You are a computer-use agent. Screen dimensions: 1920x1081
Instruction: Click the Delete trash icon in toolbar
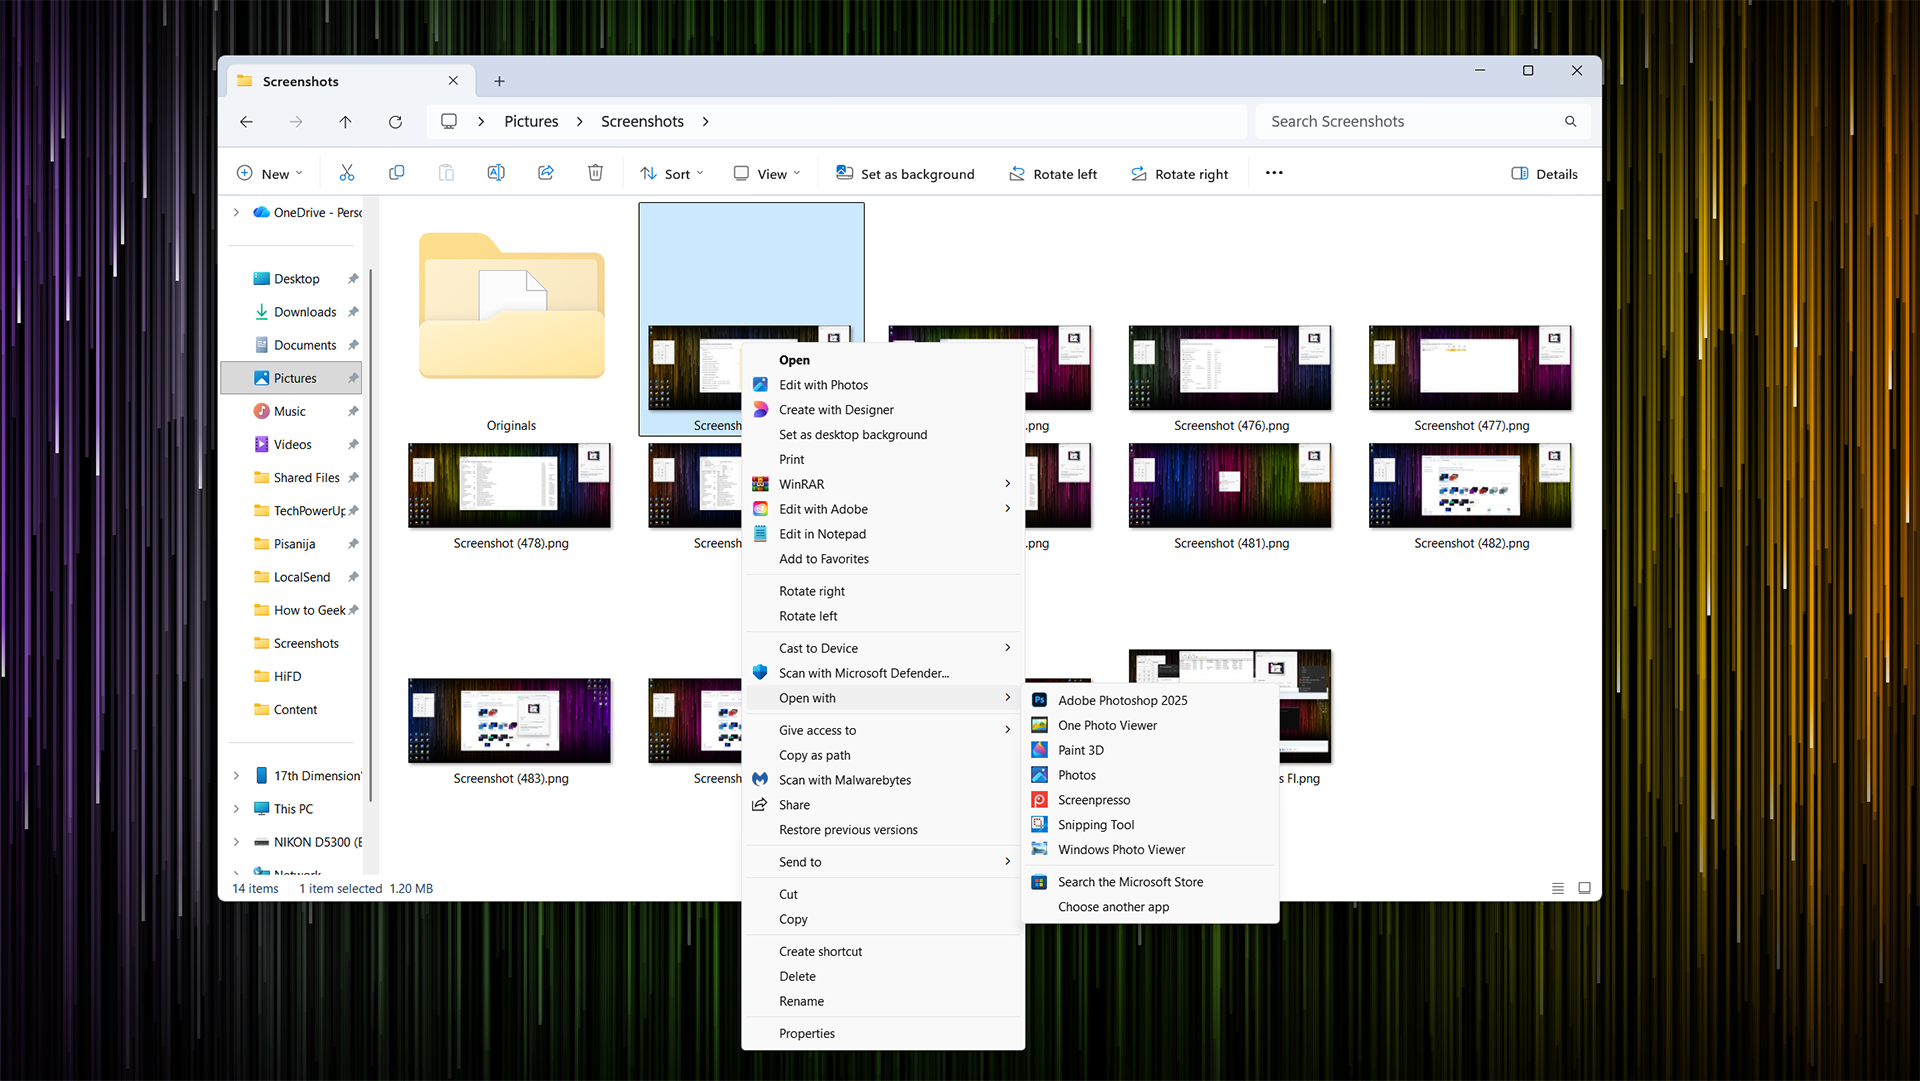click(x=596, y=173)
